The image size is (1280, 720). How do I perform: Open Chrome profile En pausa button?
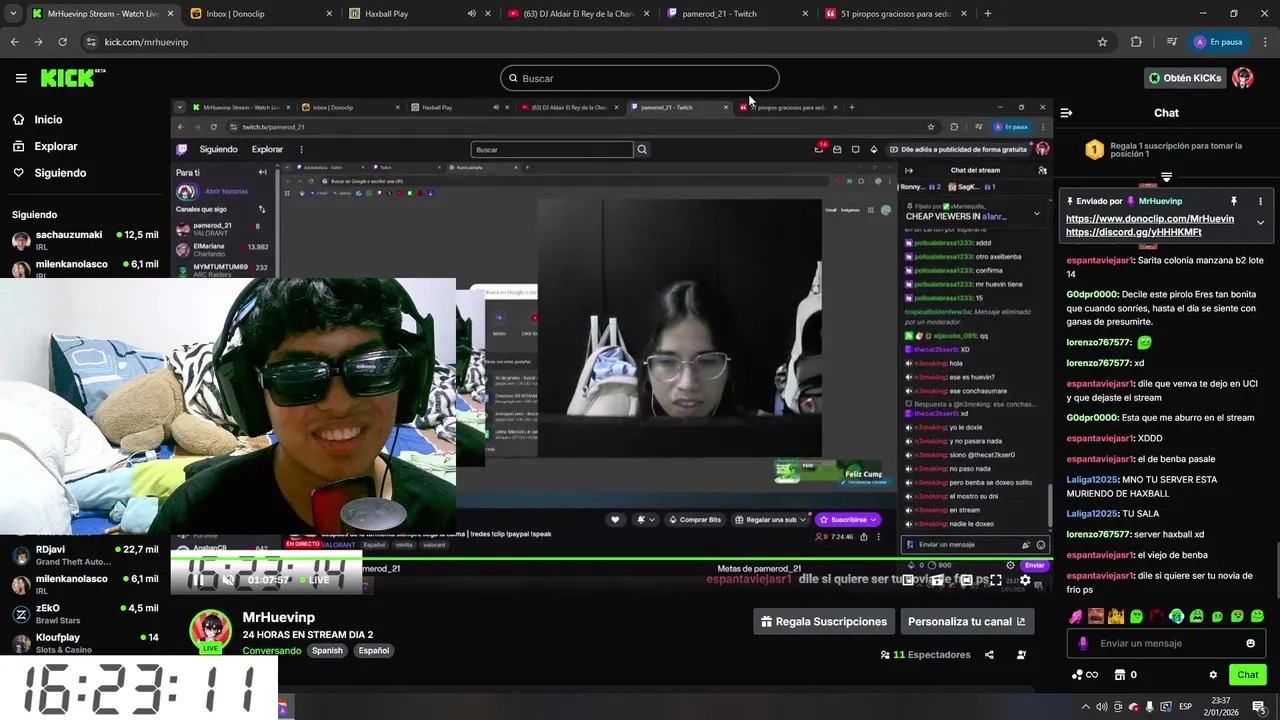coord(1218,42)
